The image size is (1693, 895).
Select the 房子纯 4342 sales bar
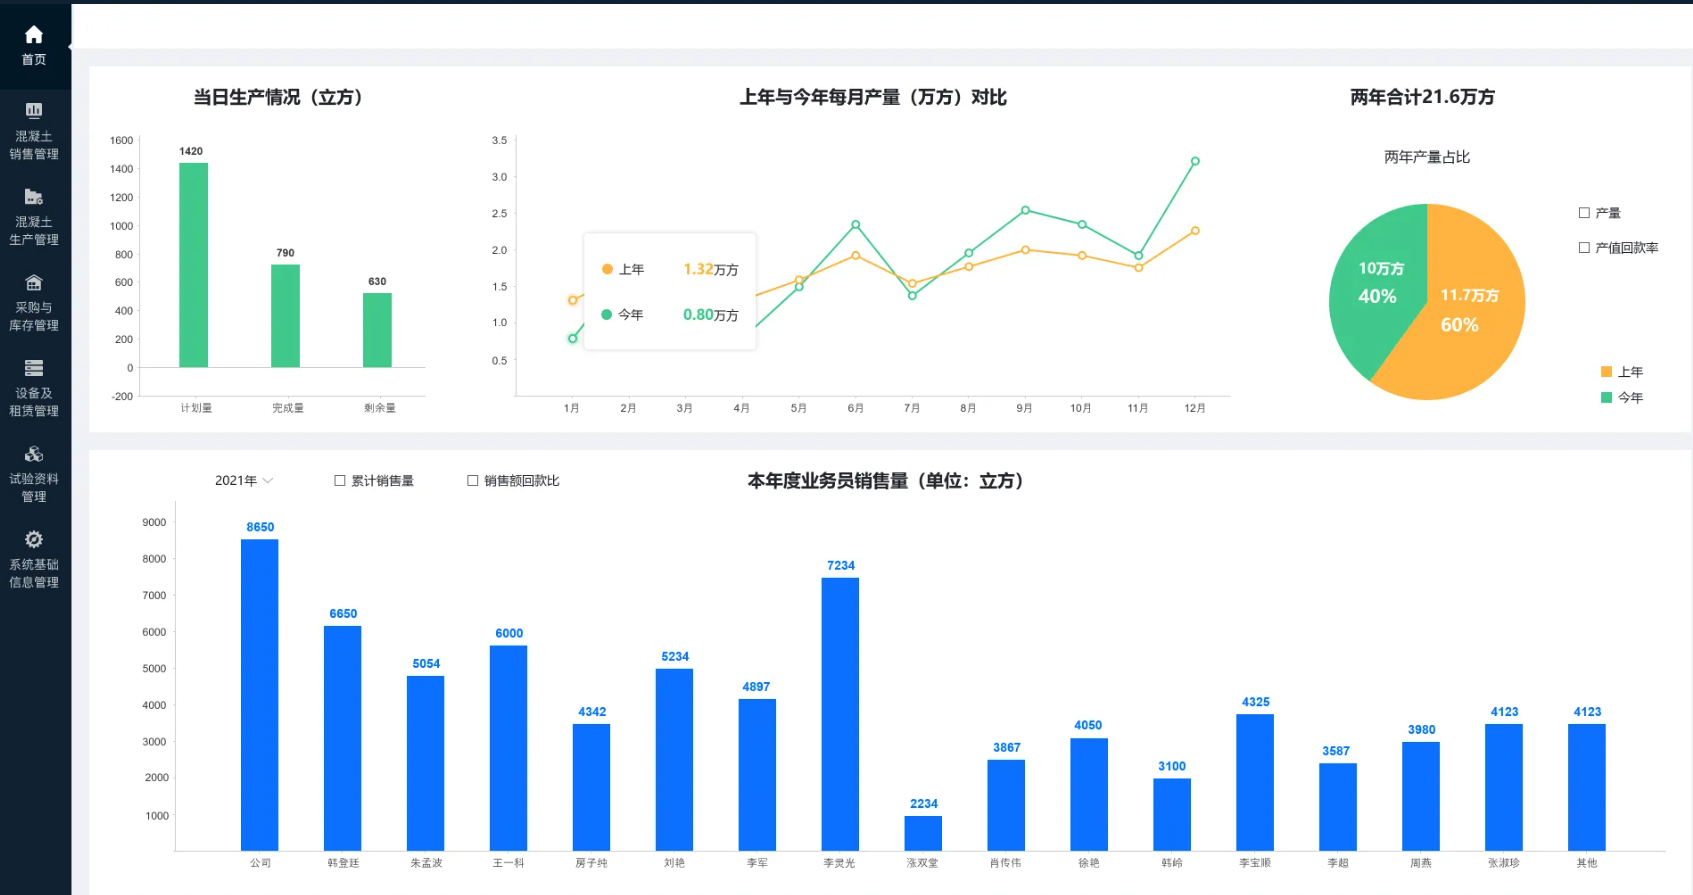pyautogui.click(x=592, y=787)
